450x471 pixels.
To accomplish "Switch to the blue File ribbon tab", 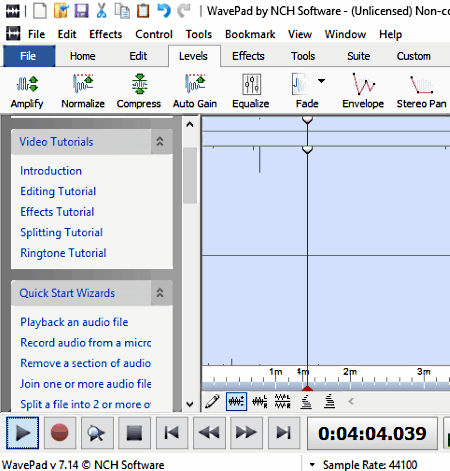I will tap(29, 56).
